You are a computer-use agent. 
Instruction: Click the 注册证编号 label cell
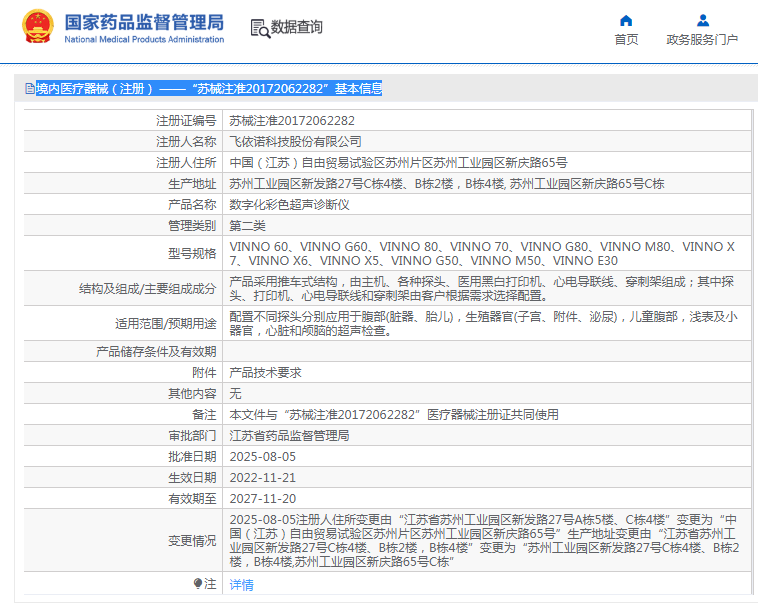click(x=123, y=121)
